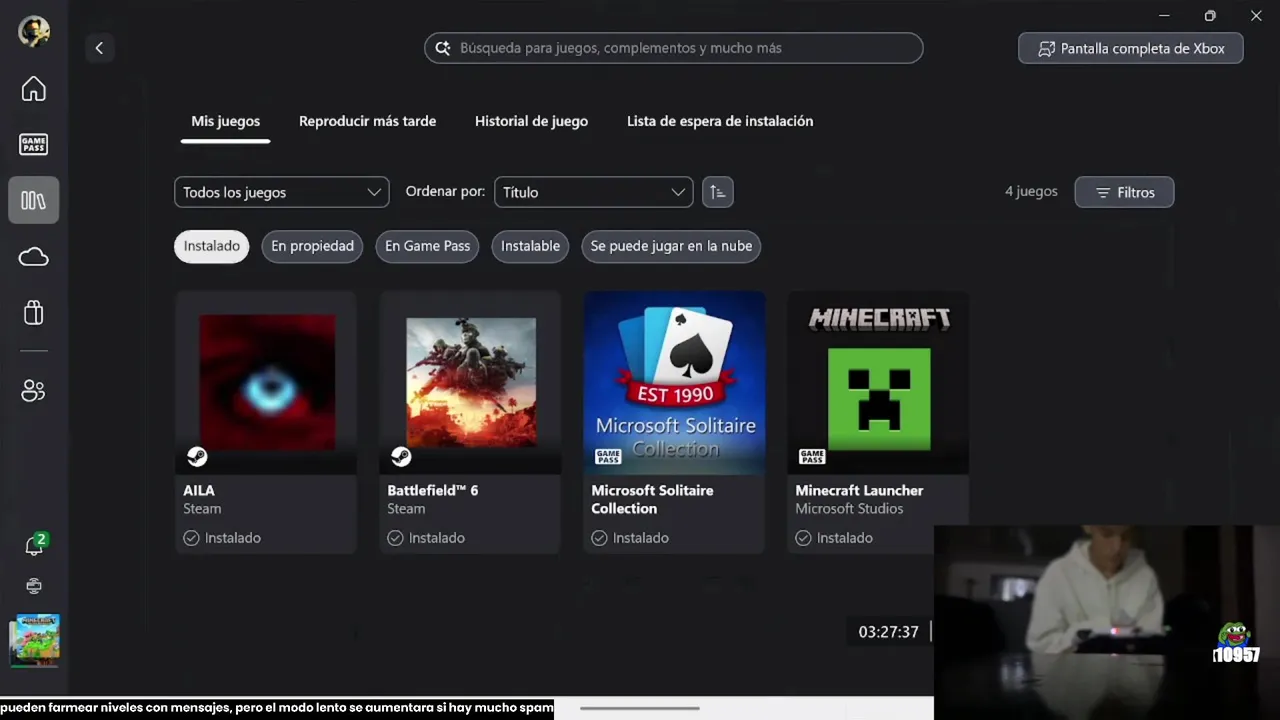This screenshot has height=720, width=1280.
Task: Click the 4 juegos count label
Action: coord(1031,191)
